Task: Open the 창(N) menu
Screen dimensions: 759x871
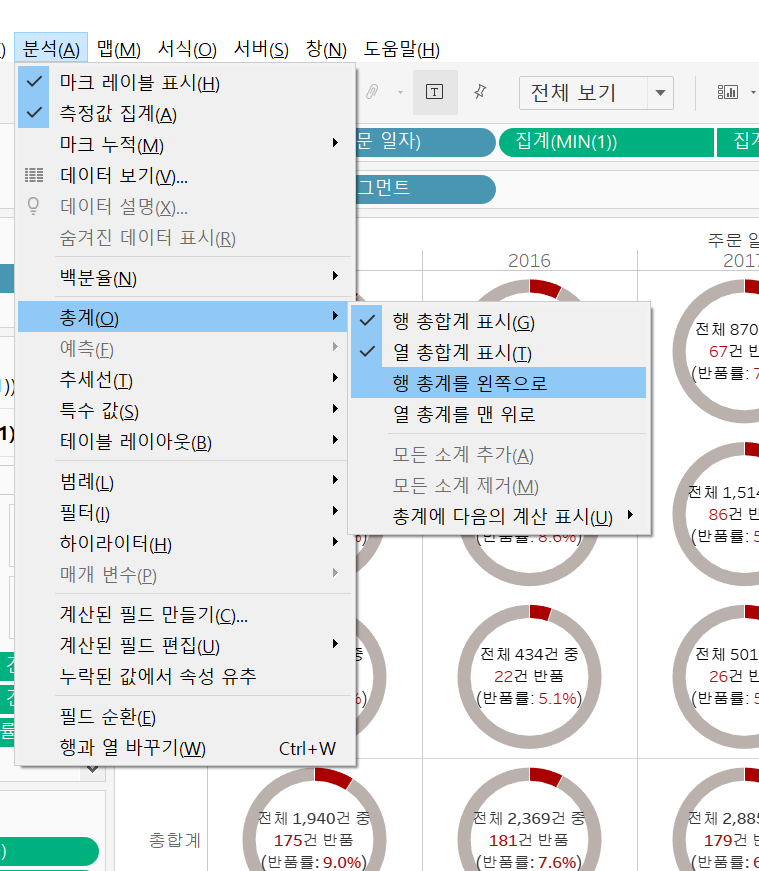Action: [x=326, y=49]
